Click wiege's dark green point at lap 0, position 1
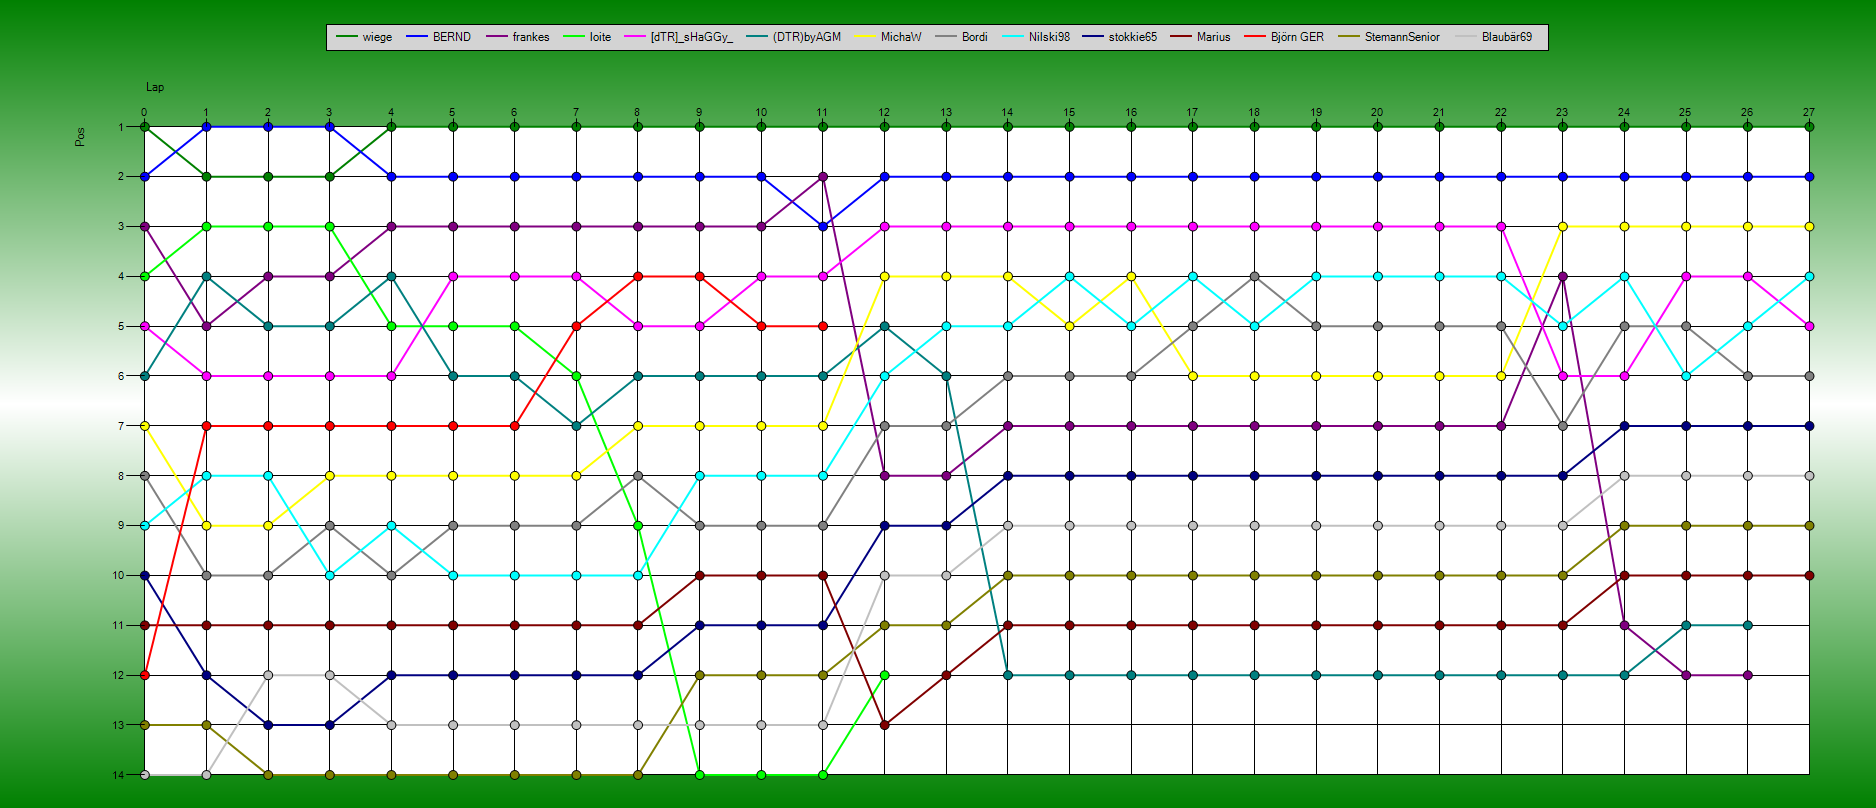 coord(145,127)
